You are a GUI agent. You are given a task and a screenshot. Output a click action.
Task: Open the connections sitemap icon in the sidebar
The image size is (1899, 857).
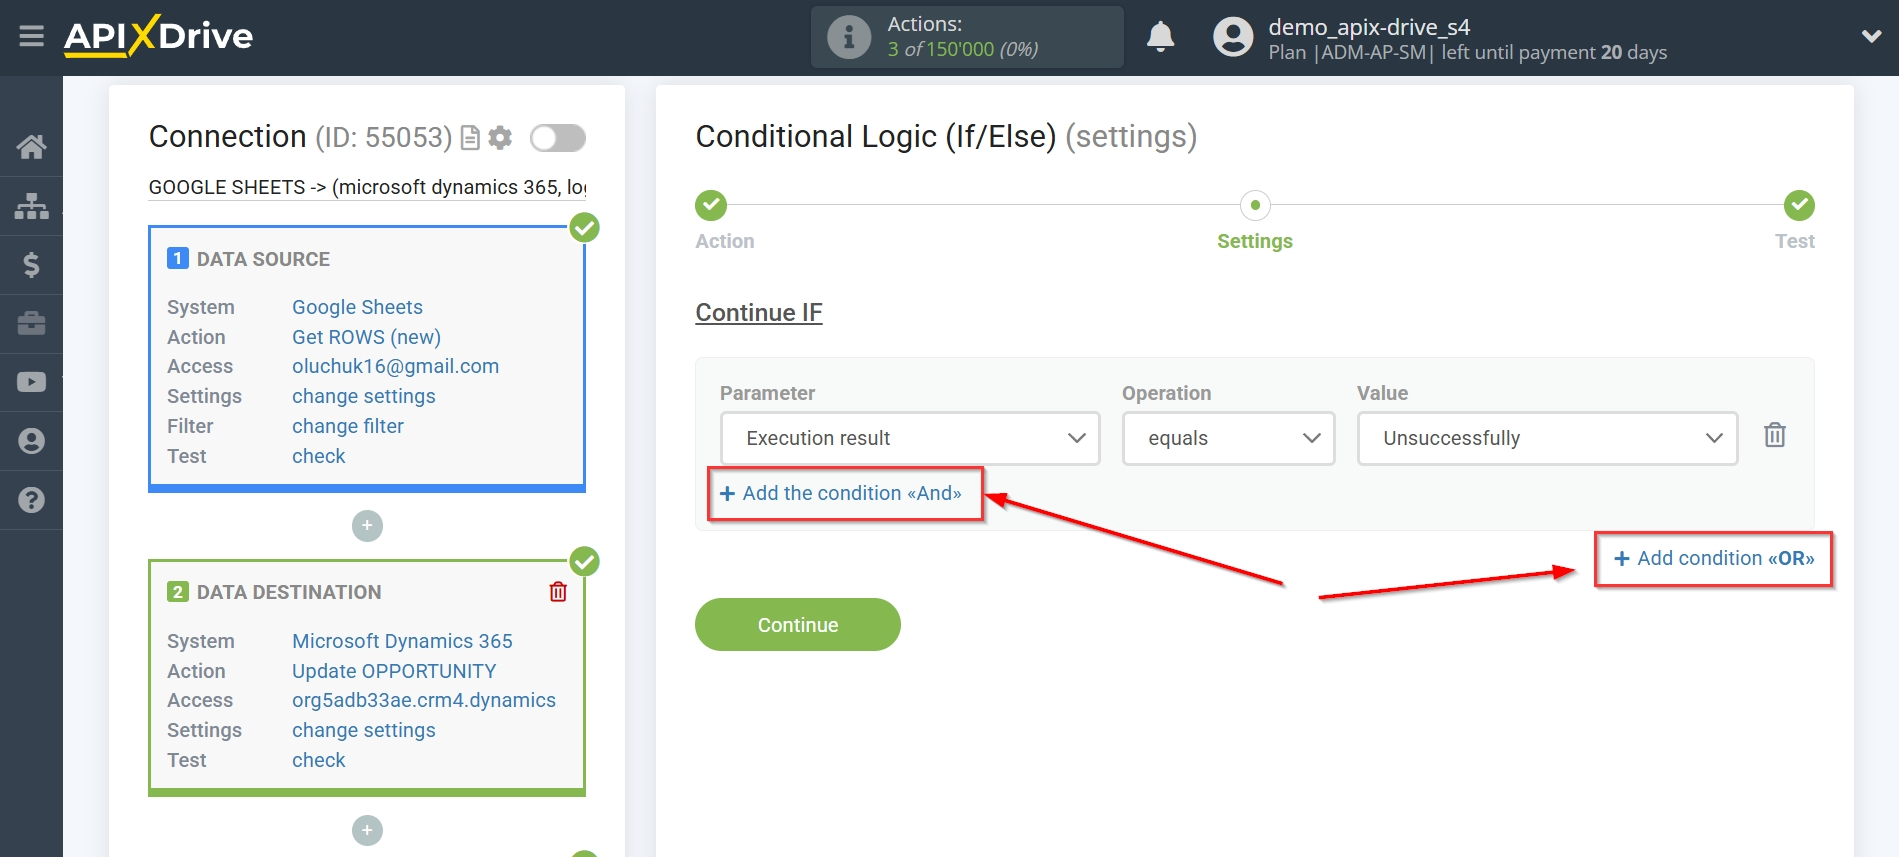pyautogui.click(x=31, y=206)
